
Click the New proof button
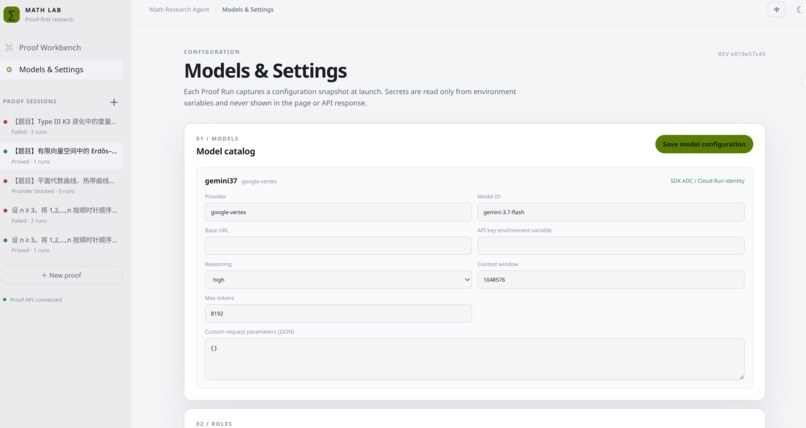61,275
